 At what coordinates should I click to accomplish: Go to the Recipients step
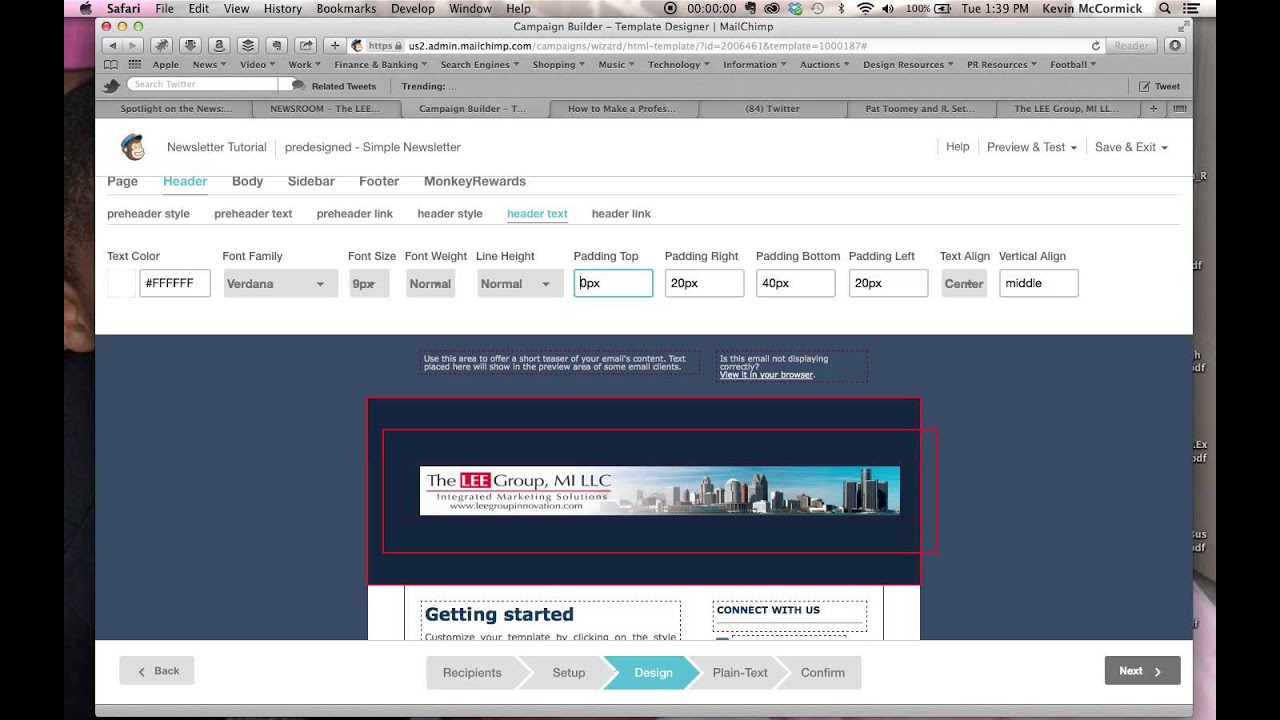pos(472,673)
